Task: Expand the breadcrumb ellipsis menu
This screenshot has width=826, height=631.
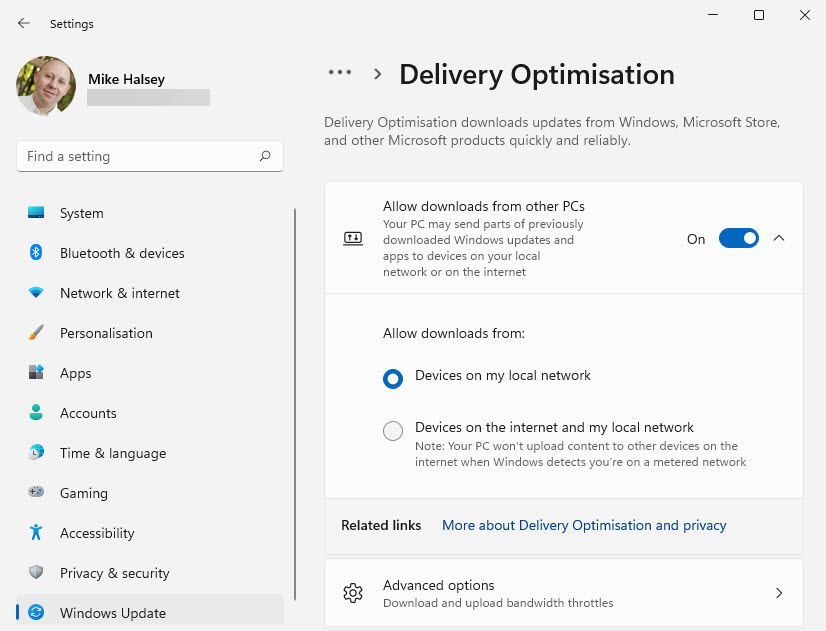Action: 340,73
